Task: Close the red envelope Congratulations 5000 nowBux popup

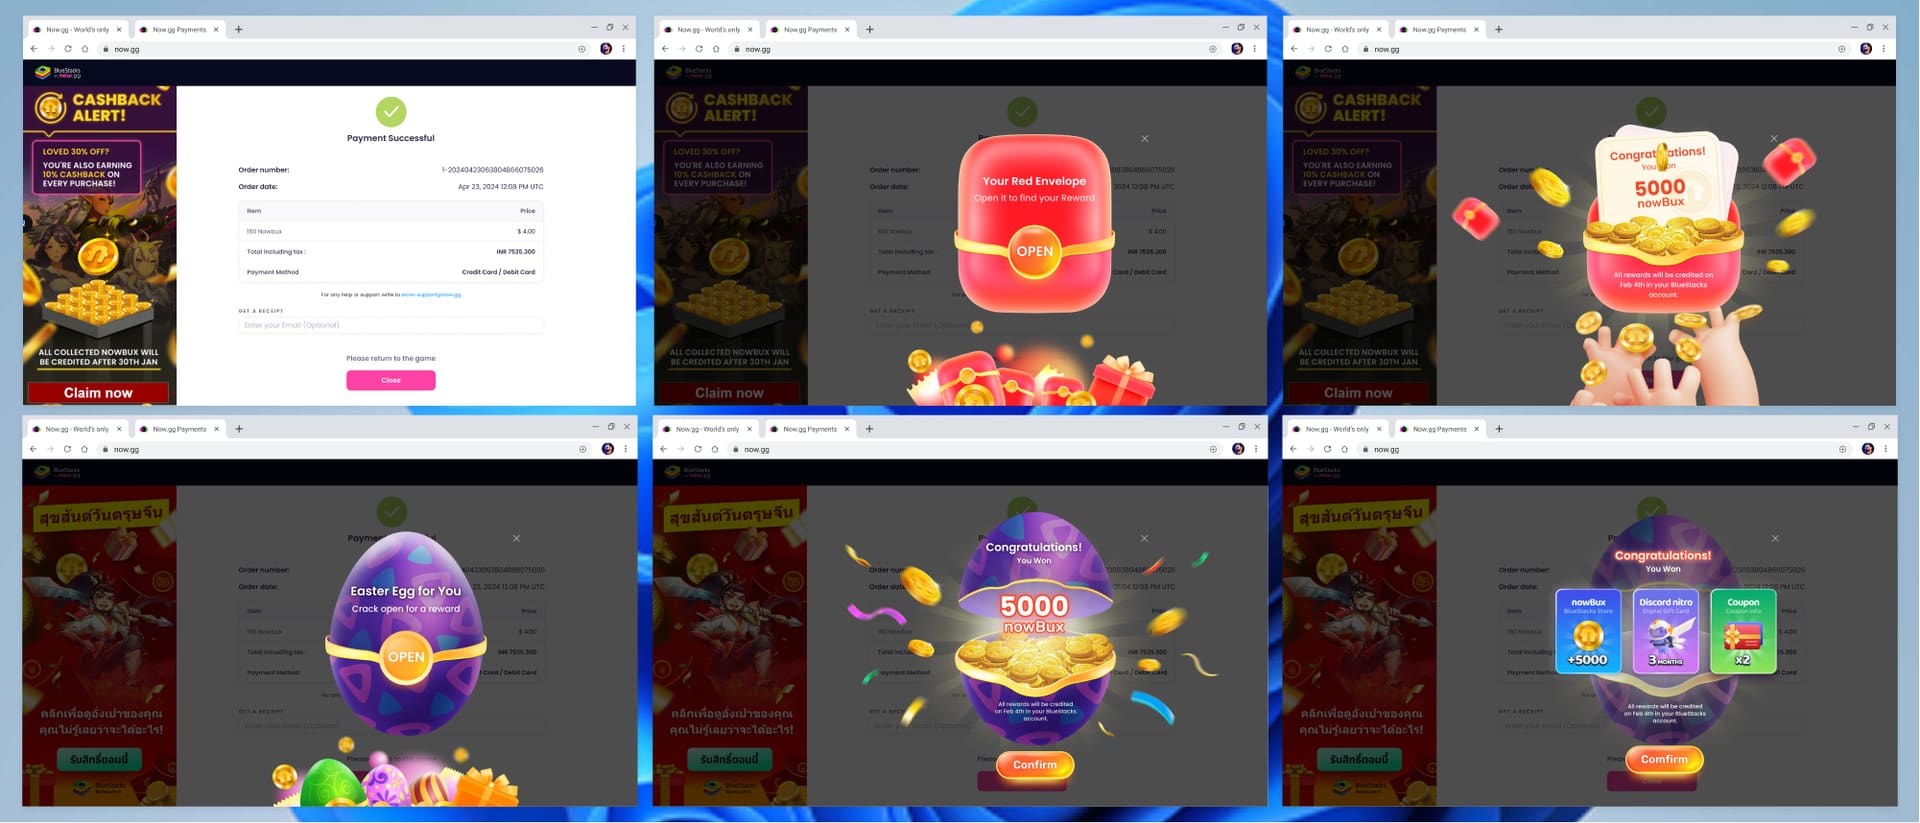Action: (x=1774, y=139)
